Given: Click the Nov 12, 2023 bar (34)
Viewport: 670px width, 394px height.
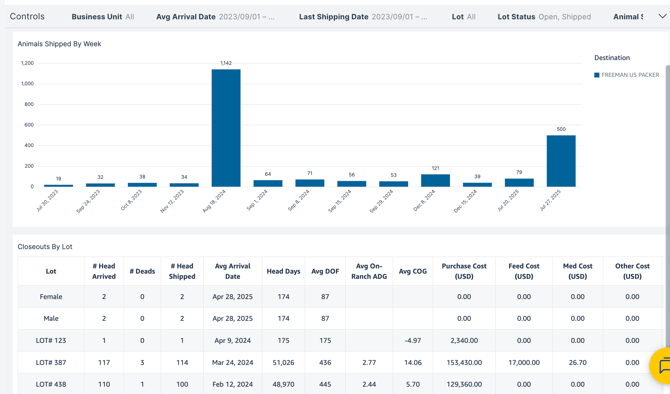Looking at the screenshot, I should point(184,185).
